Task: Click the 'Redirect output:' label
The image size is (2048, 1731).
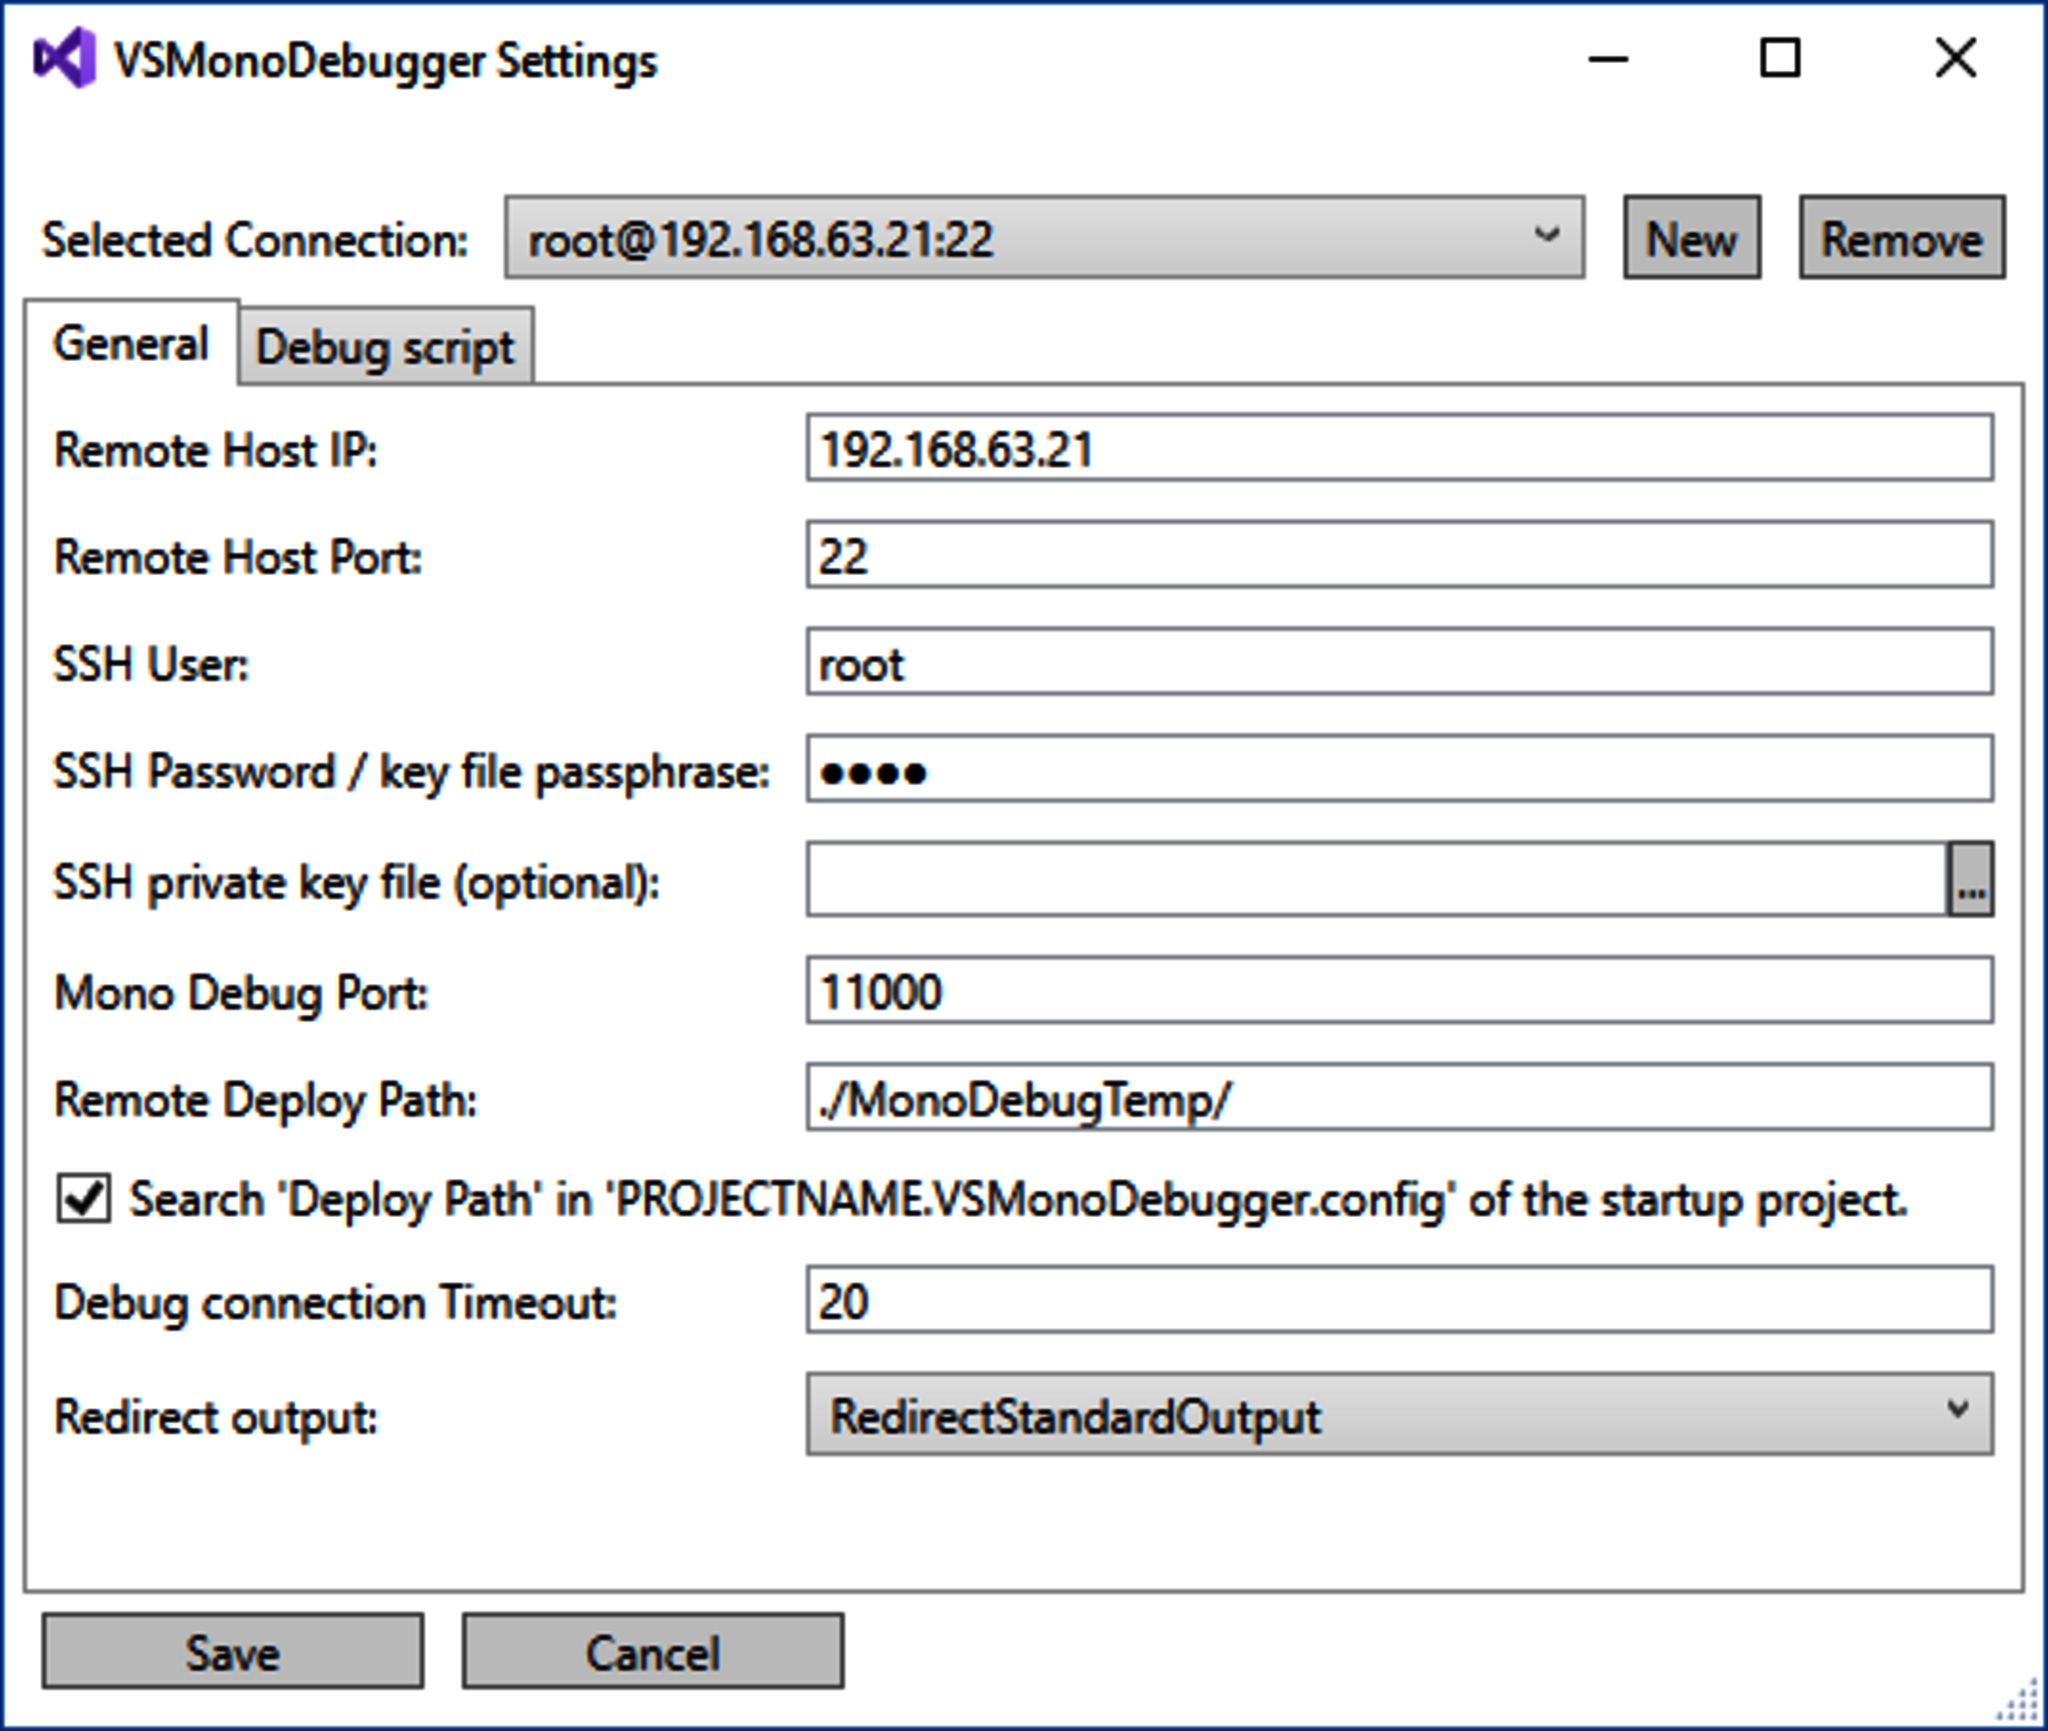Action: (216, 1418)
